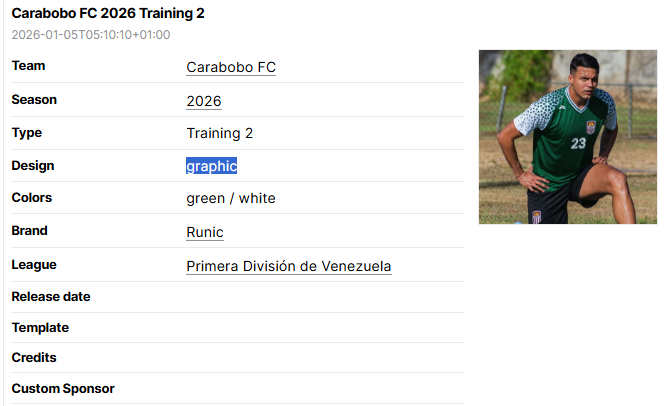668x406 pixels.
Task: Select the League row label
Action: click(x=34, y=265)
